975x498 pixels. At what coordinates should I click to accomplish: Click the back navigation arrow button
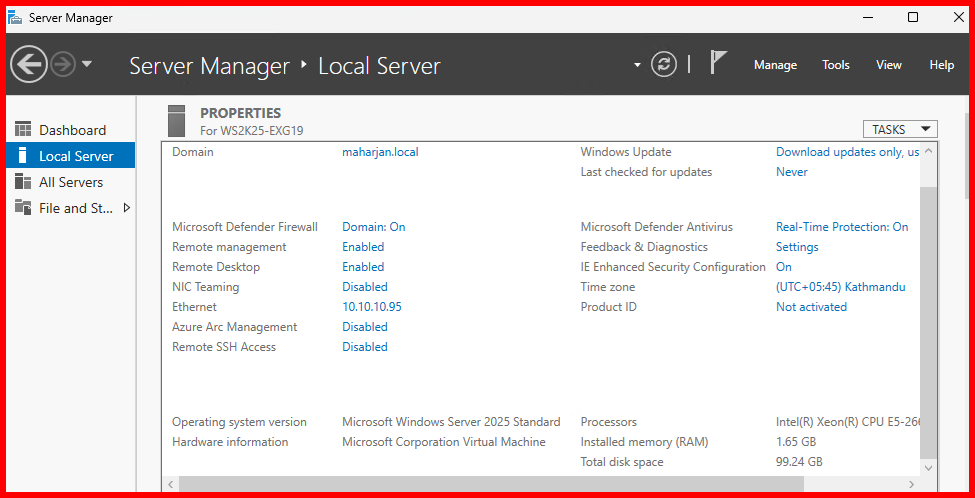pos(29,65)
